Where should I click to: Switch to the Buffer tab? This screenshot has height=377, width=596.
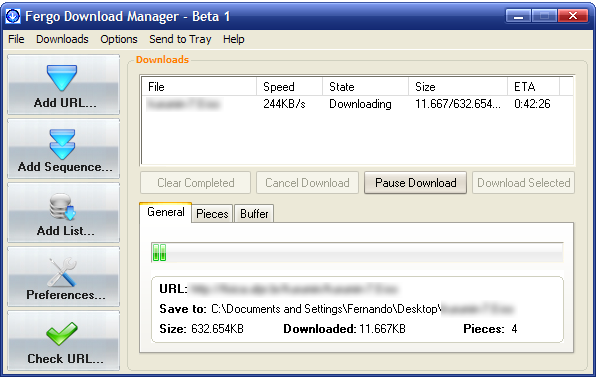(254, 214)
